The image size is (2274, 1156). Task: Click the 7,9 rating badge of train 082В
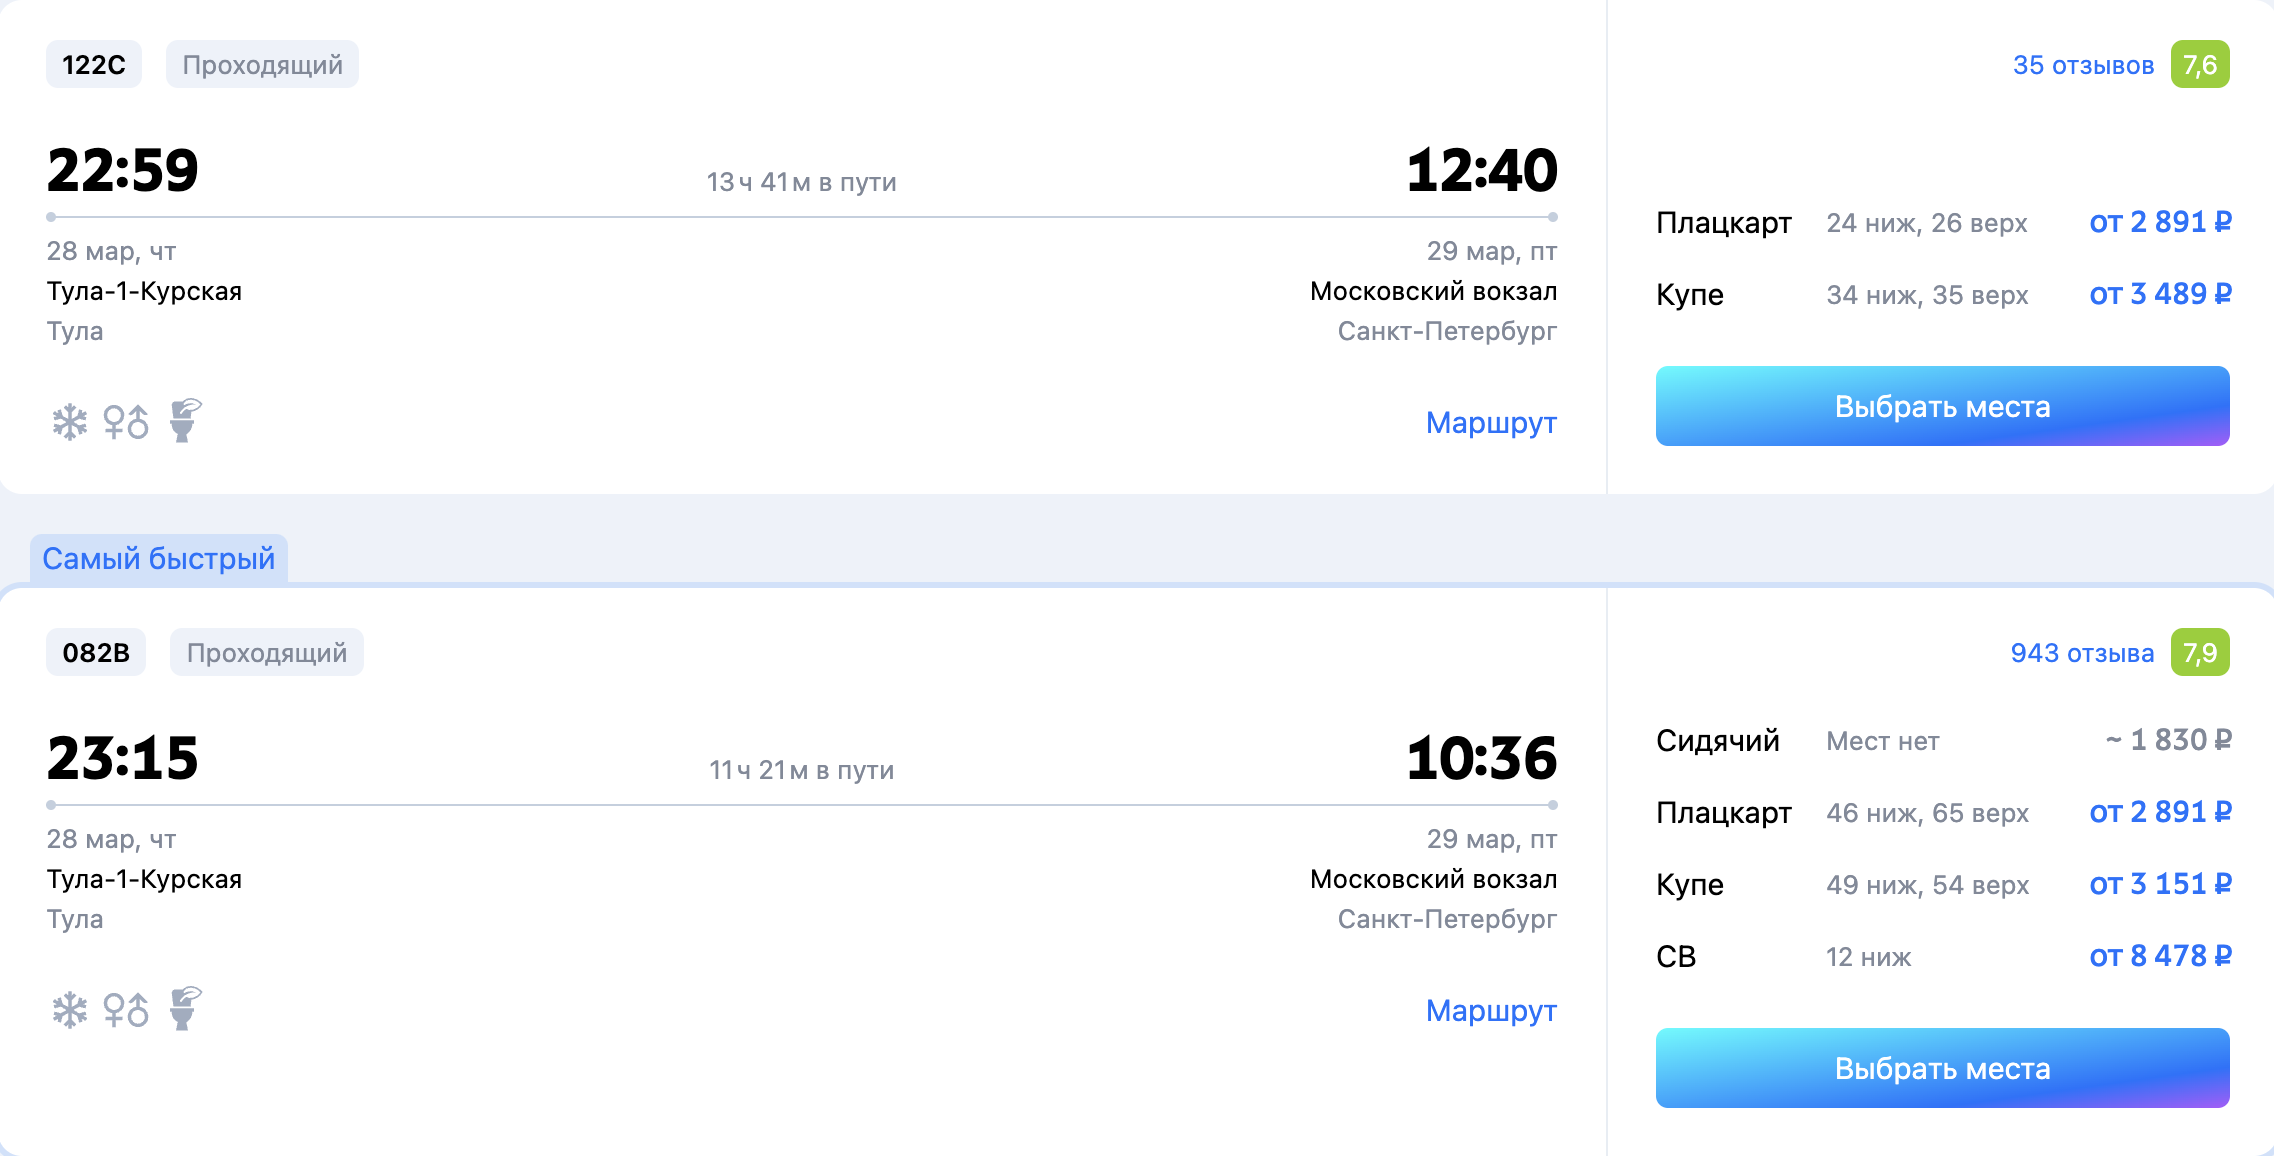(2200, 653)
